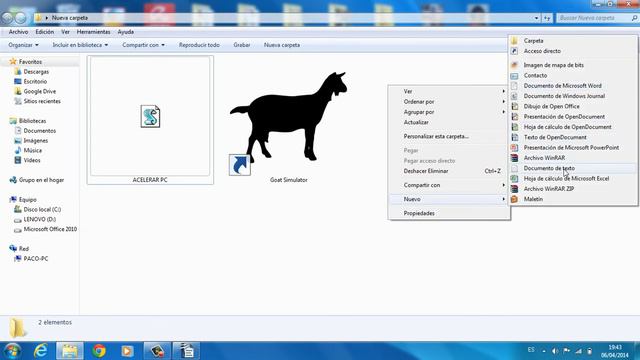Open the Windows Start button
640x360 pixels.
click(12, 351)
